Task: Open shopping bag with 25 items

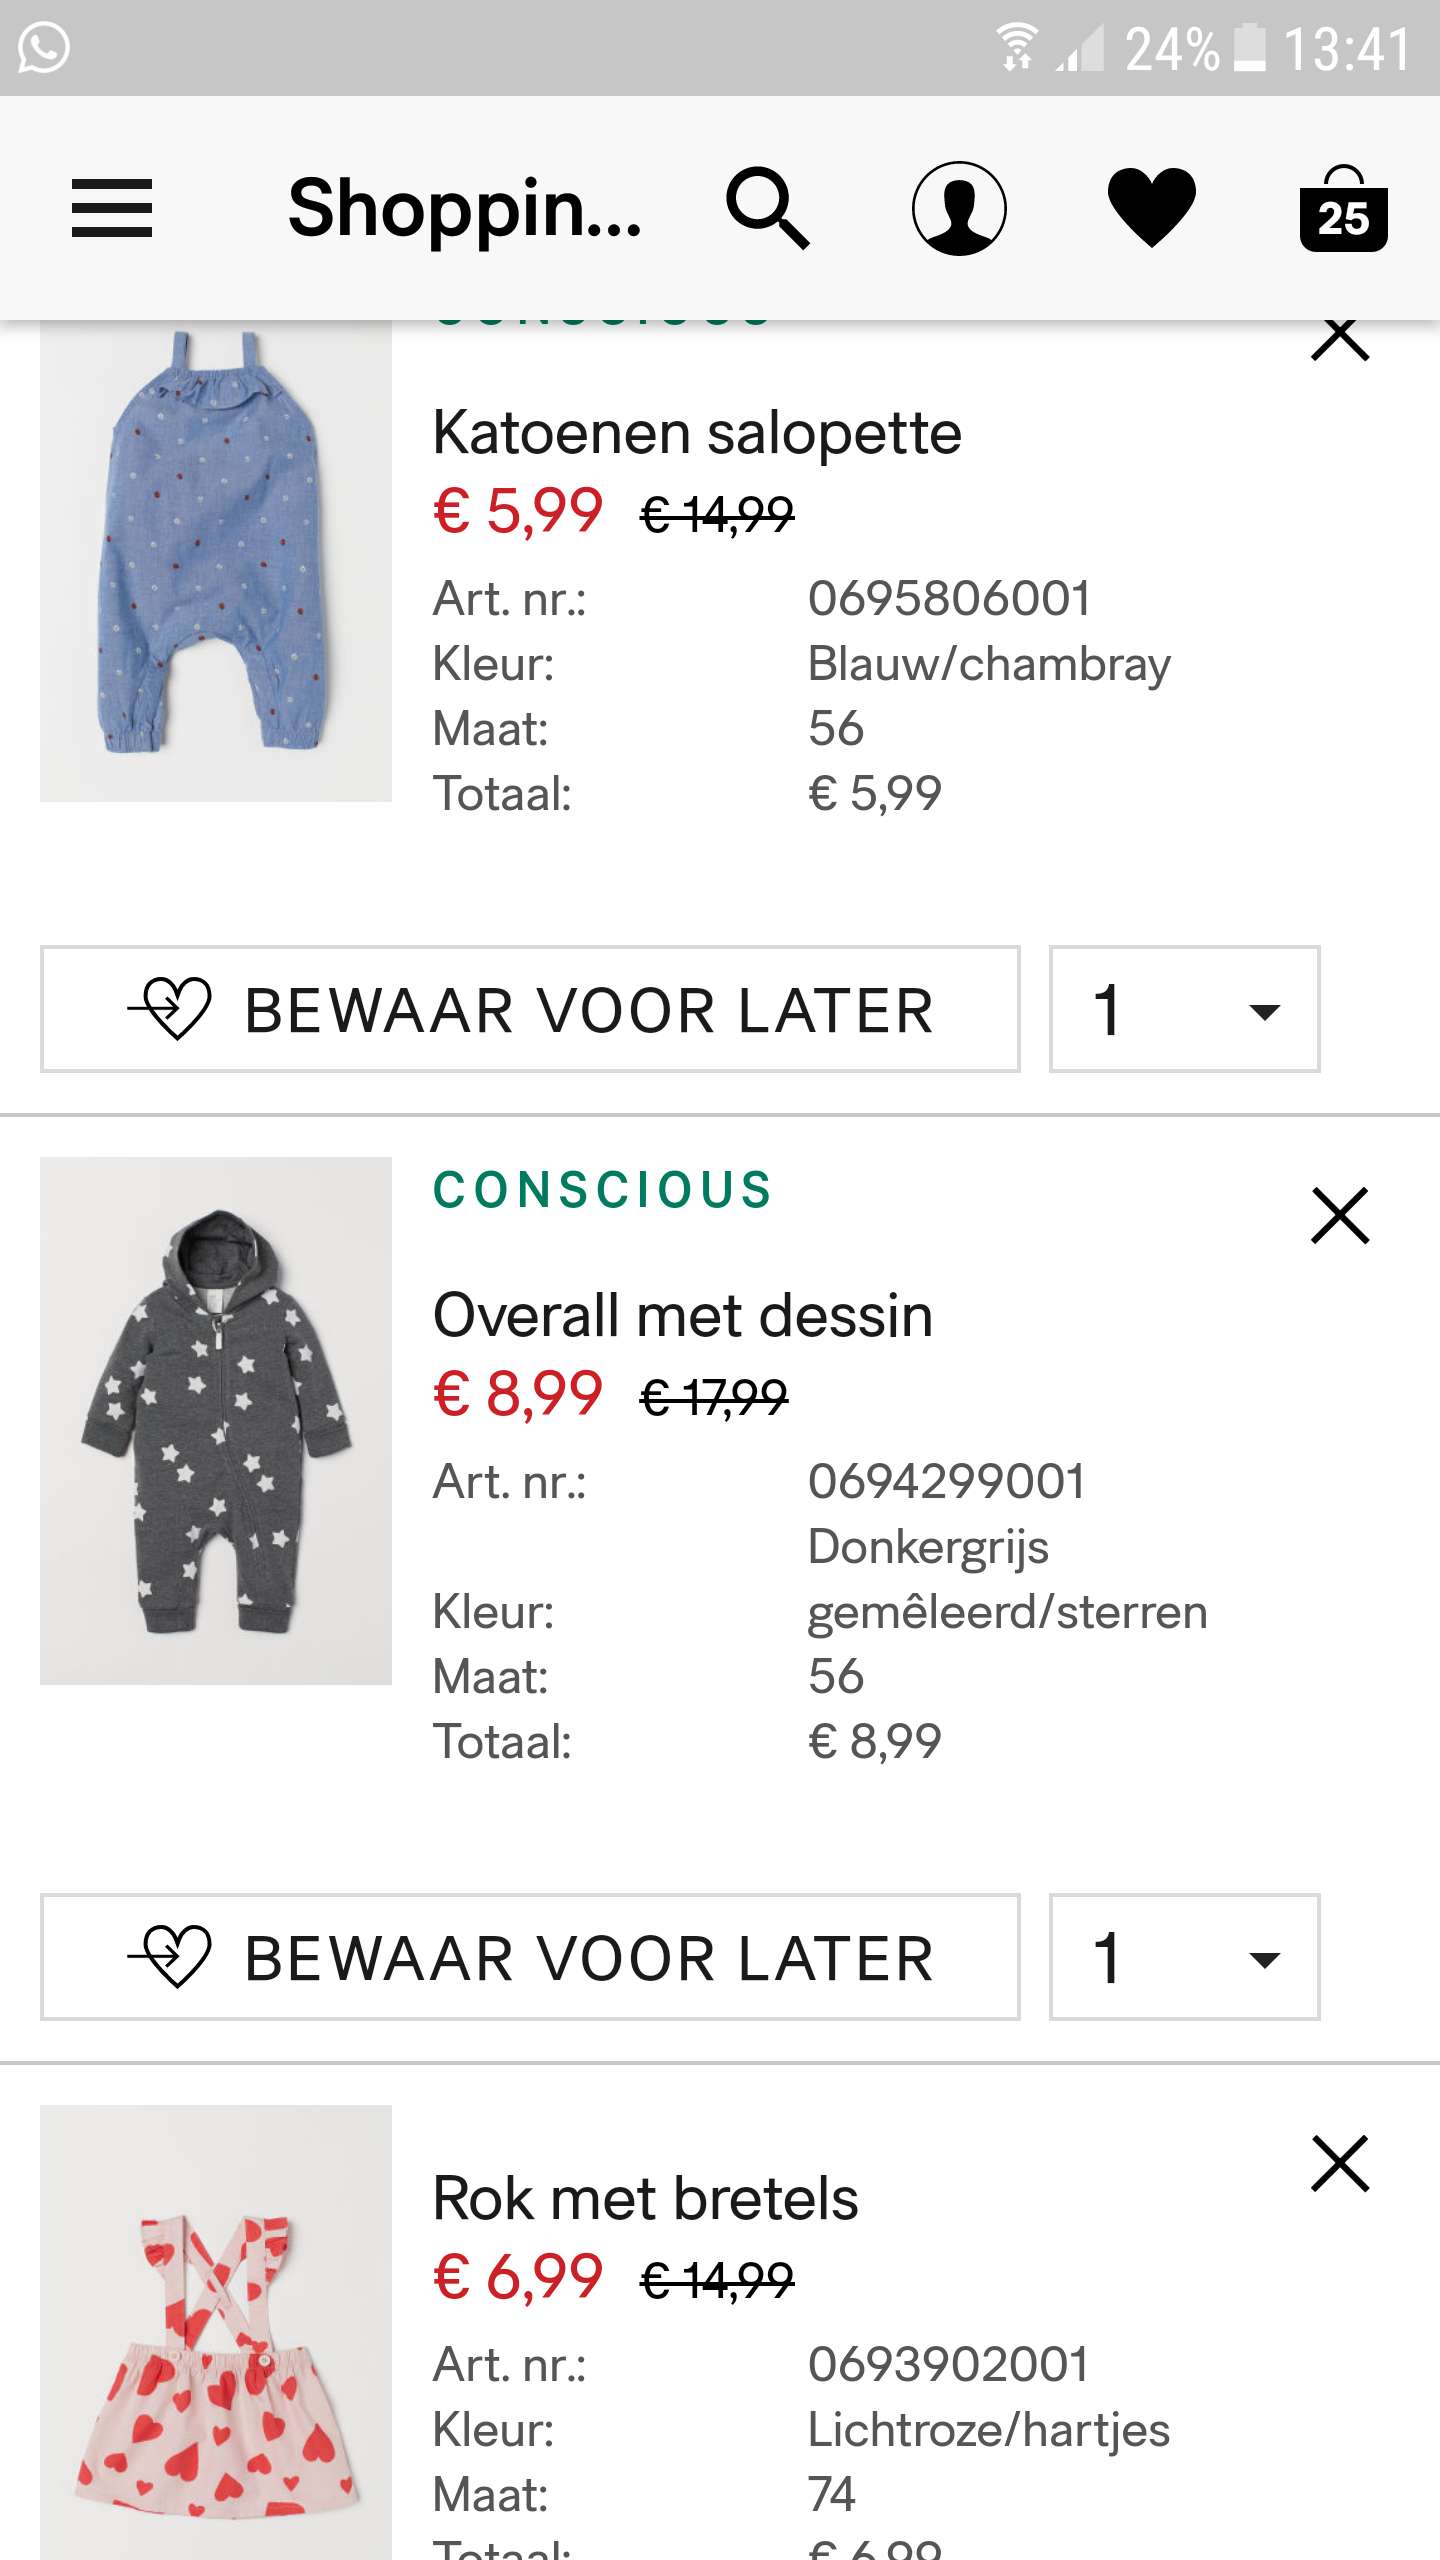Action: coord(1343,210)
